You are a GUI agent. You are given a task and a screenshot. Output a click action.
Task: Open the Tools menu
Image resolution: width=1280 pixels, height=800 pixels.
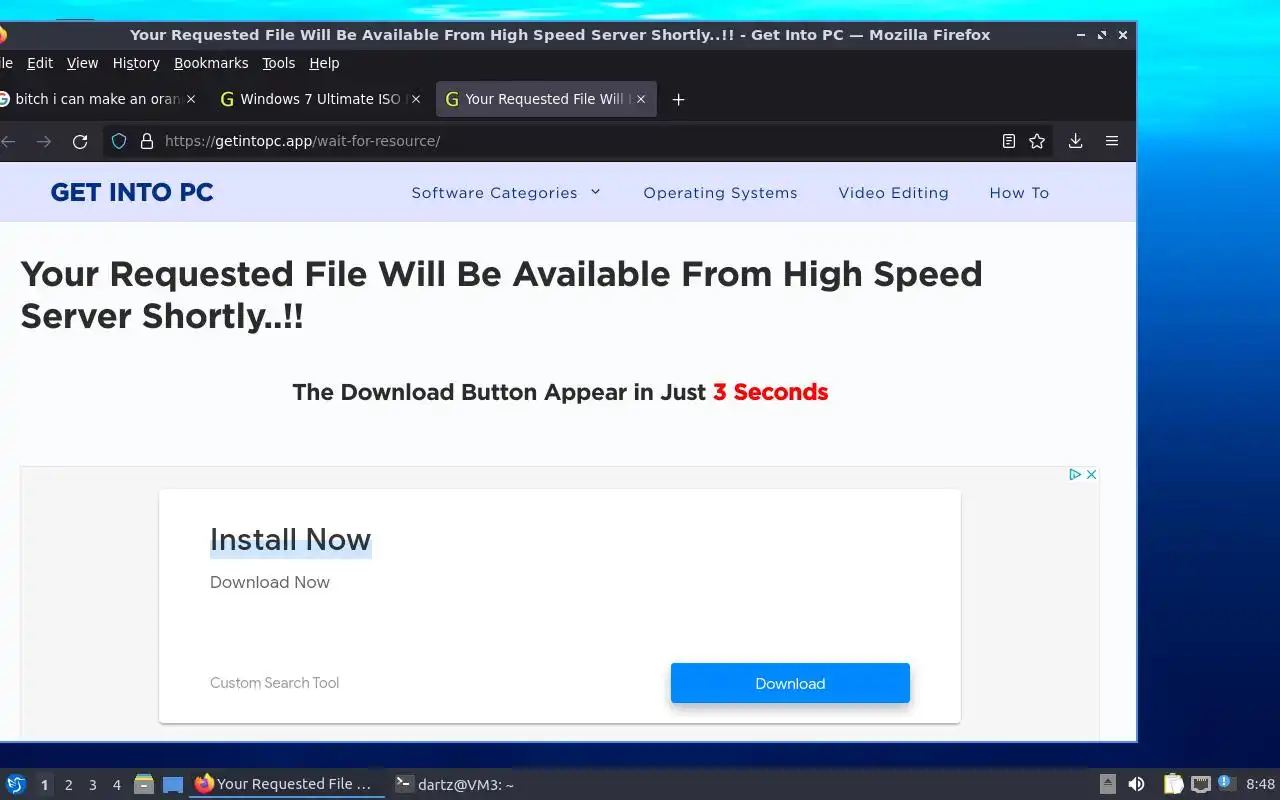pyautogui.click(x=278, y=63)
